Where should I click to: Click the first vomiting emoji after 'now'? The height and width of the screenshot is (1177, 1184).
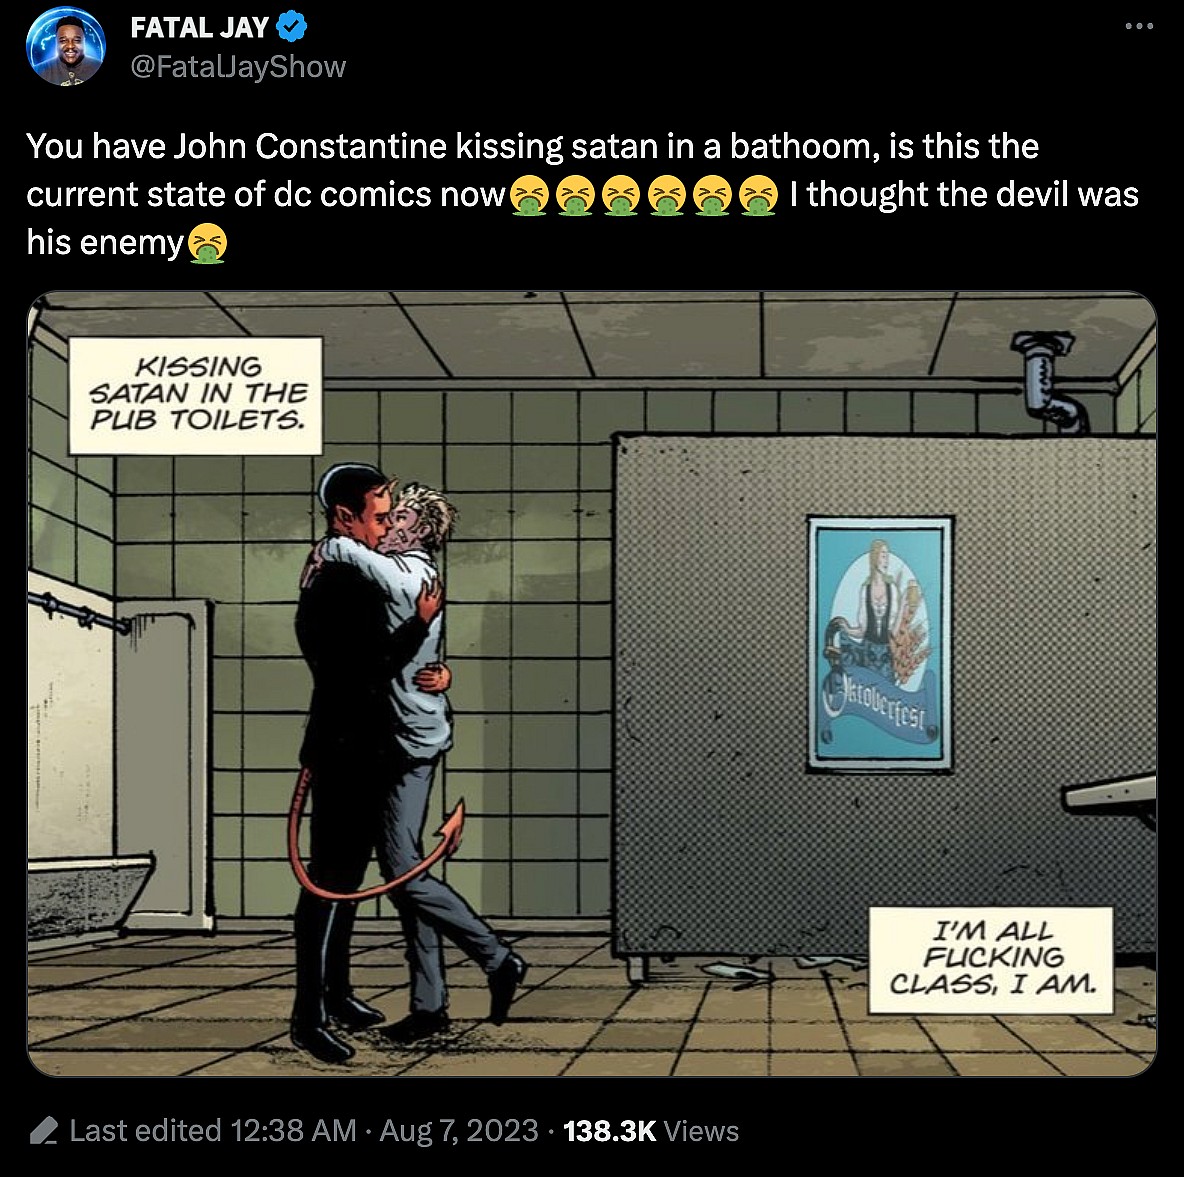[529, 196]
